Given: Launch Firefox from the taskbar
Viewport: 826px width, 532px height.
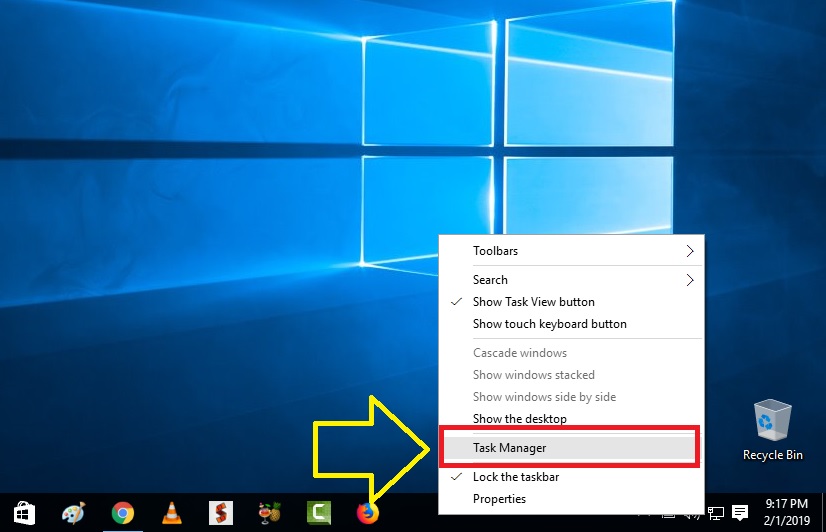Looking at the screenshot, I should [368, 513].
